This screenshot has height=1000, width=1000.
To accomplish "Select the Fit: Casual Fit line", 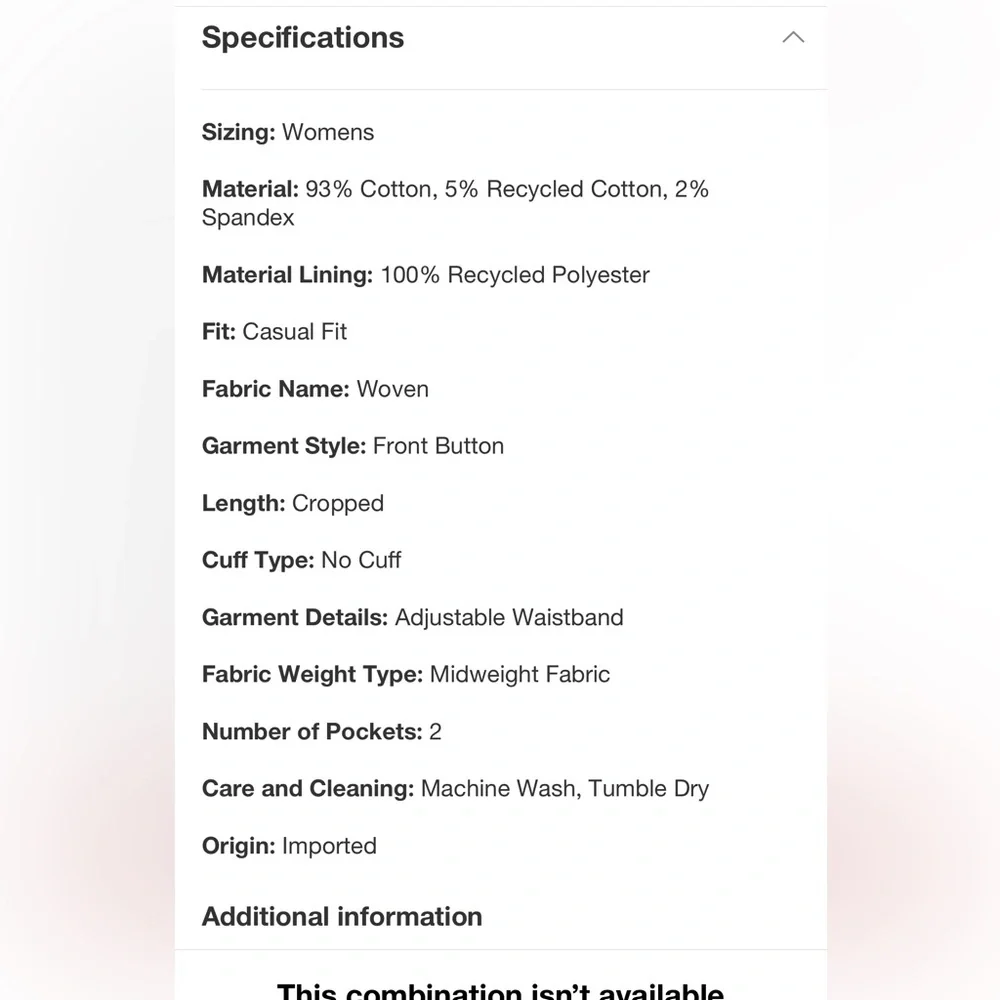I will point(274,332).
